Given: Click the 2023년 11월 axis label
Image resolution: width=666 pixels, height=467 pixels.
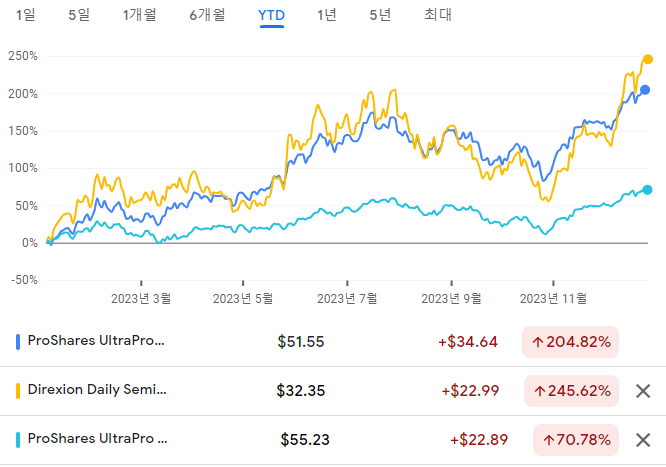Looking at the screenshot, I should click(553, 298).
